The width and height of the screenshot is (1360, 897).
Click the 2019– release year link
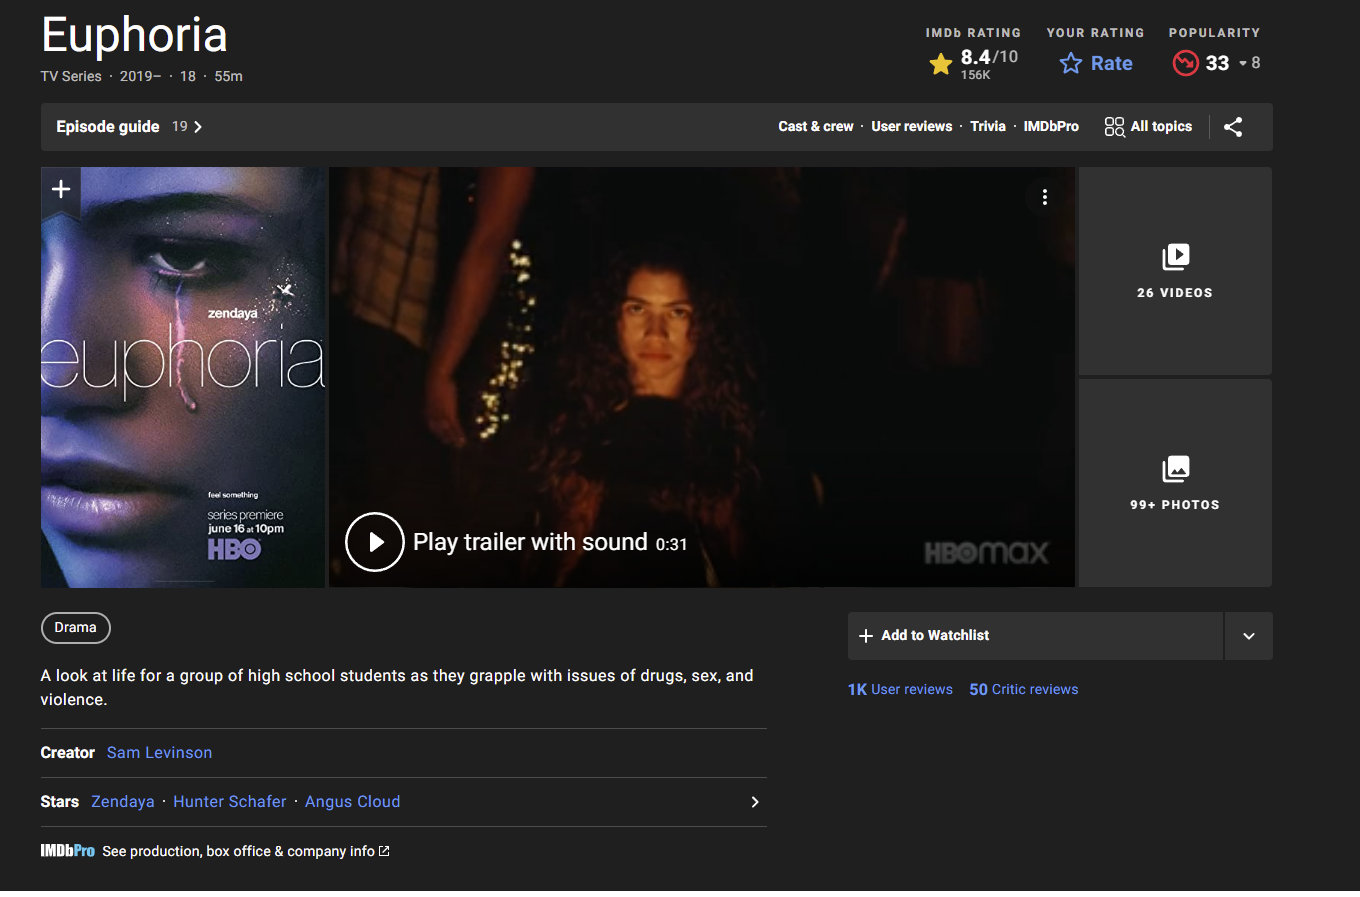[x=140, y=76]
